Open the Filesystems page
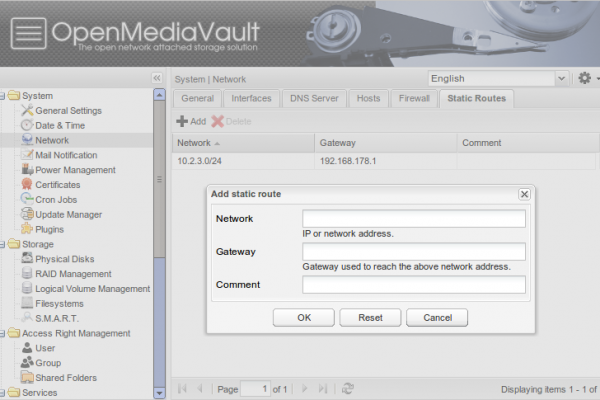Screen dimensions: 600x400 click(x=59, y=304)
